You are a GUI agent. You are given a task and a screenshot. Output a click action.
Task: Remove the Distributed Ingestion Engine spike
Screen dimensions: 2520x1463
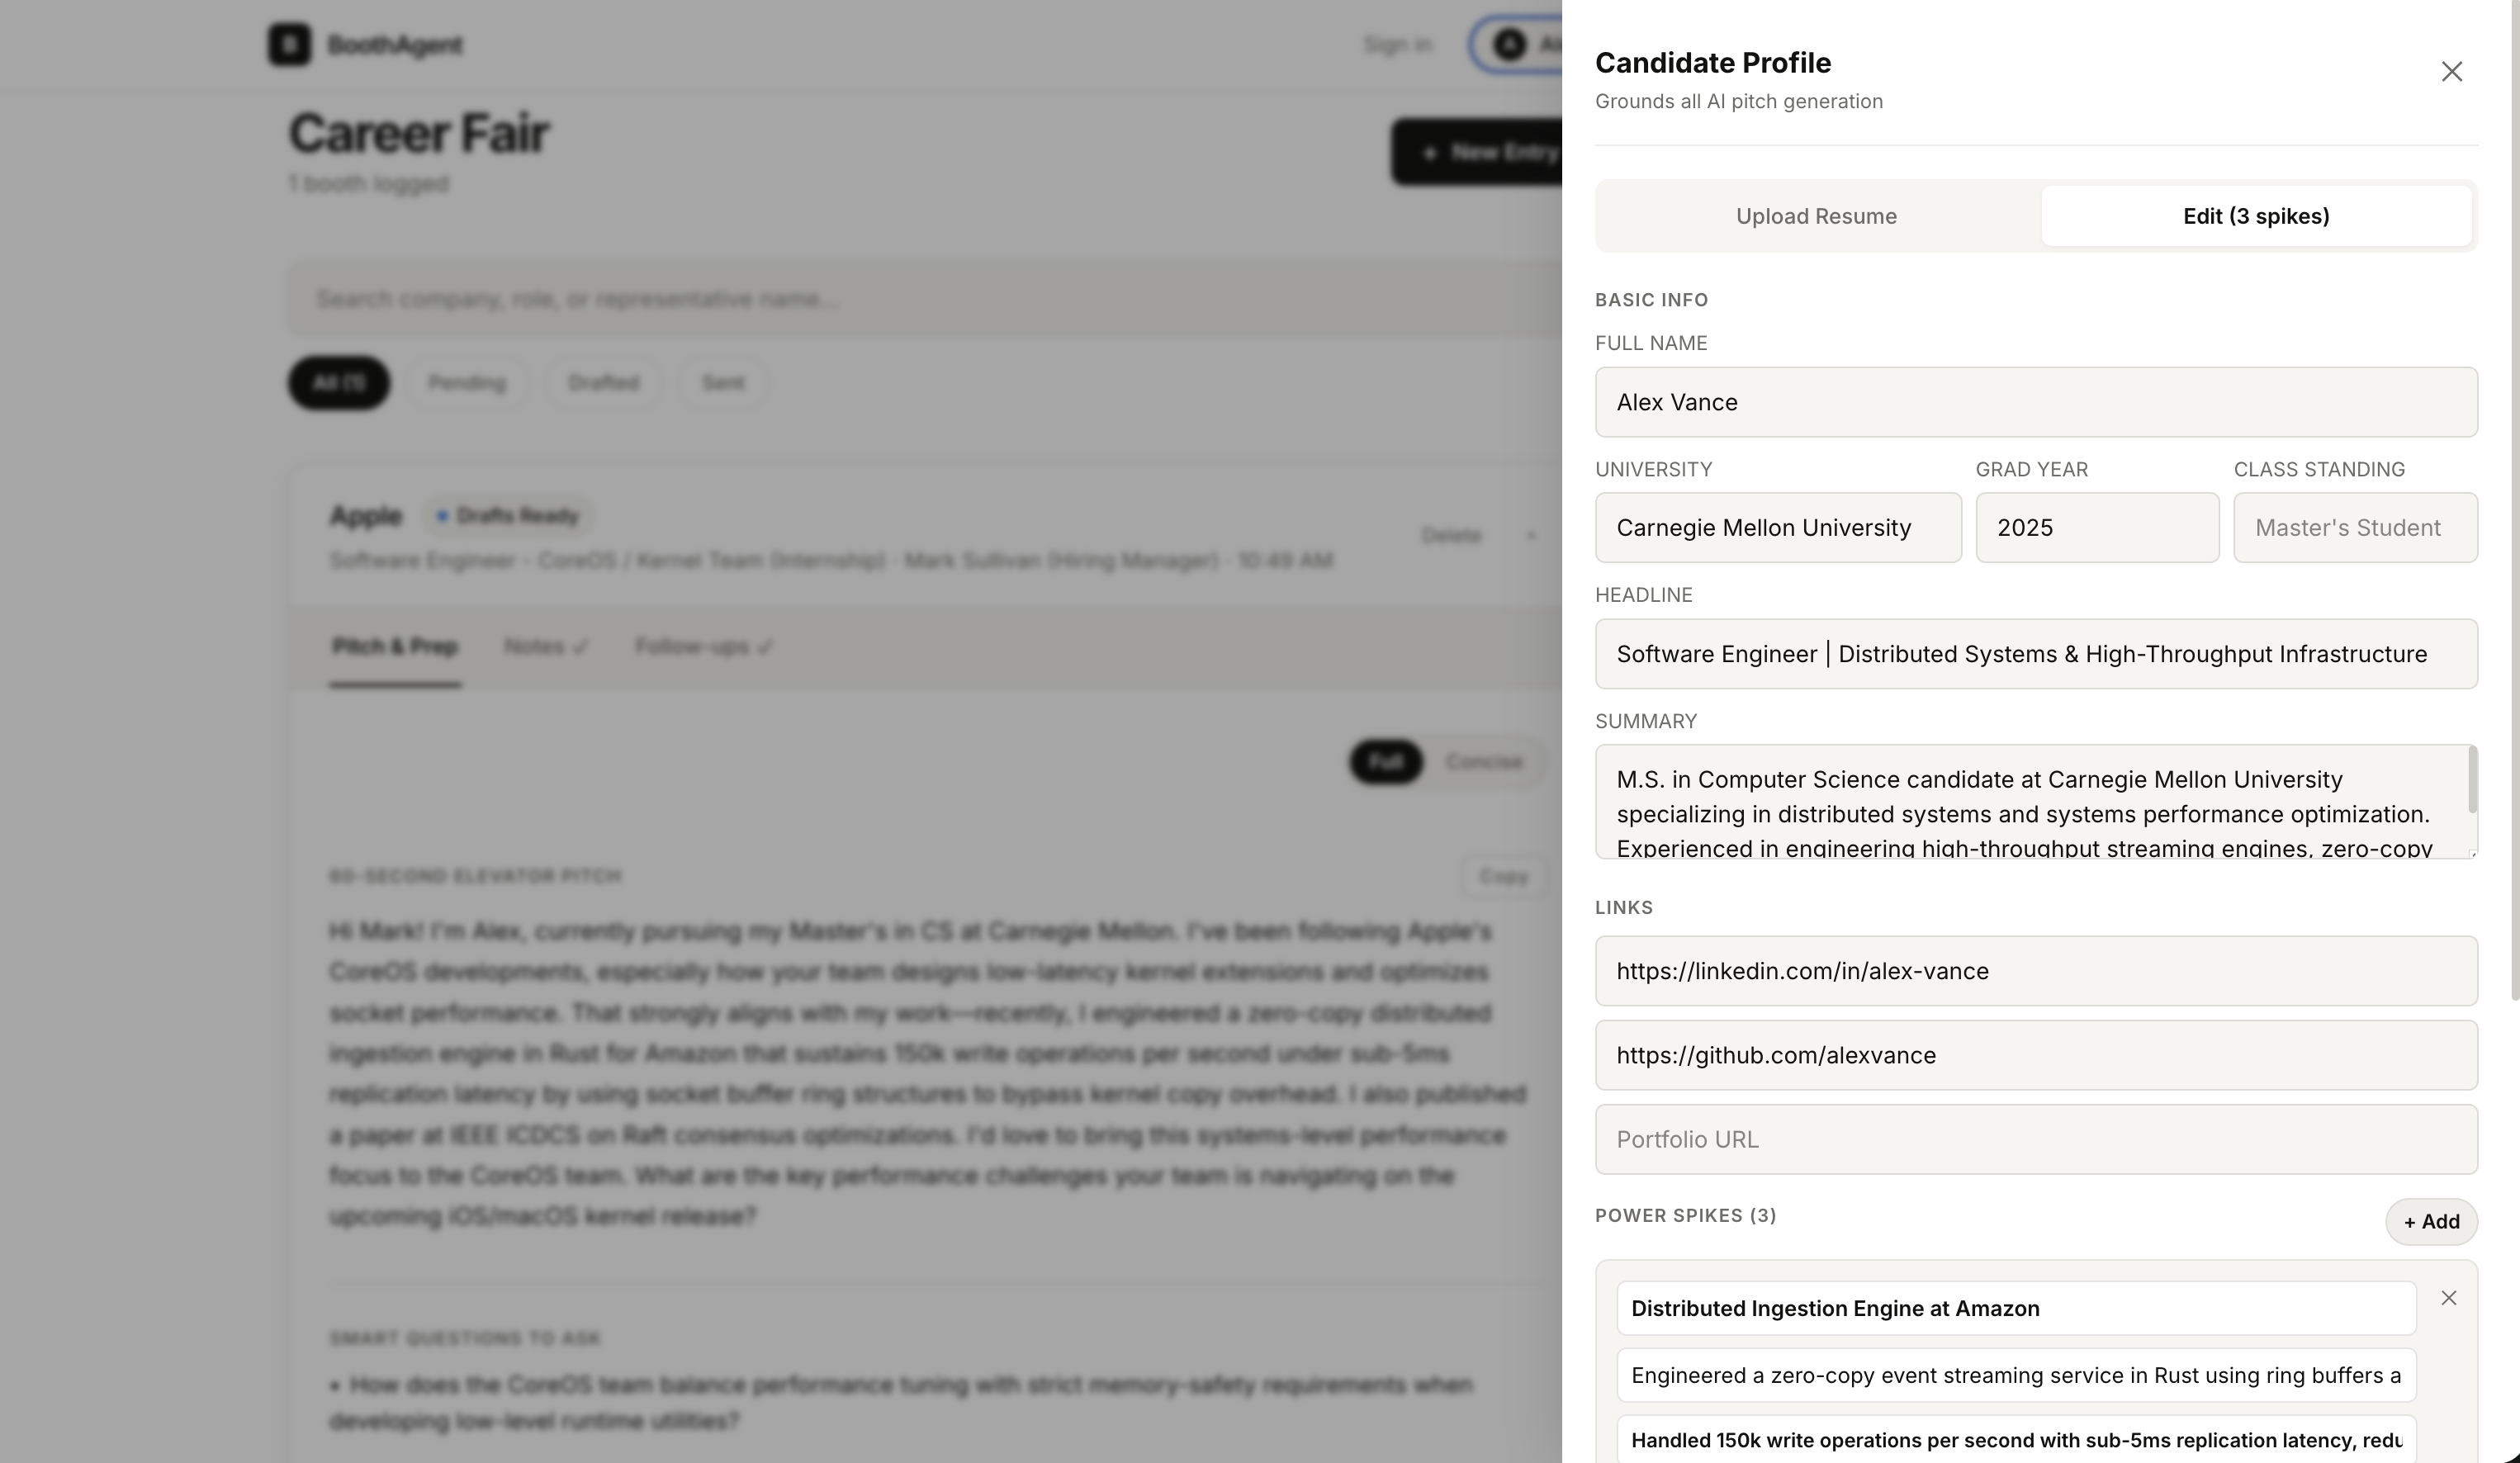2448,1298
